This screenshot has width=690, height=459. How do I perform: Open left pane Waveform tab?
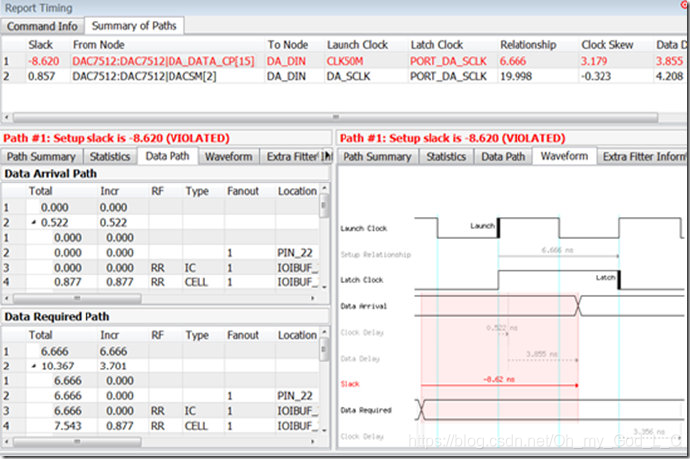tap(228, 157)
